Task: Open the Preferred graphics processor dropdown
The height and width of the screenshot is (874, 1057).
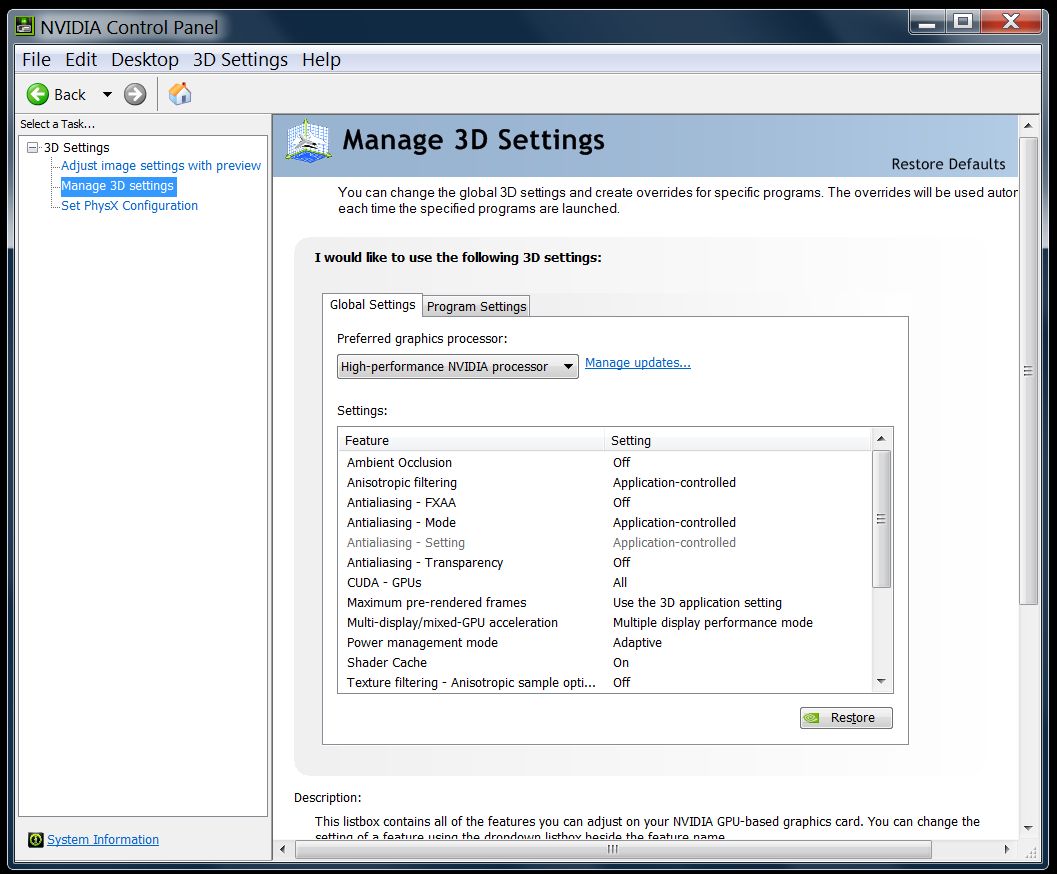Action: pos(458,367)
